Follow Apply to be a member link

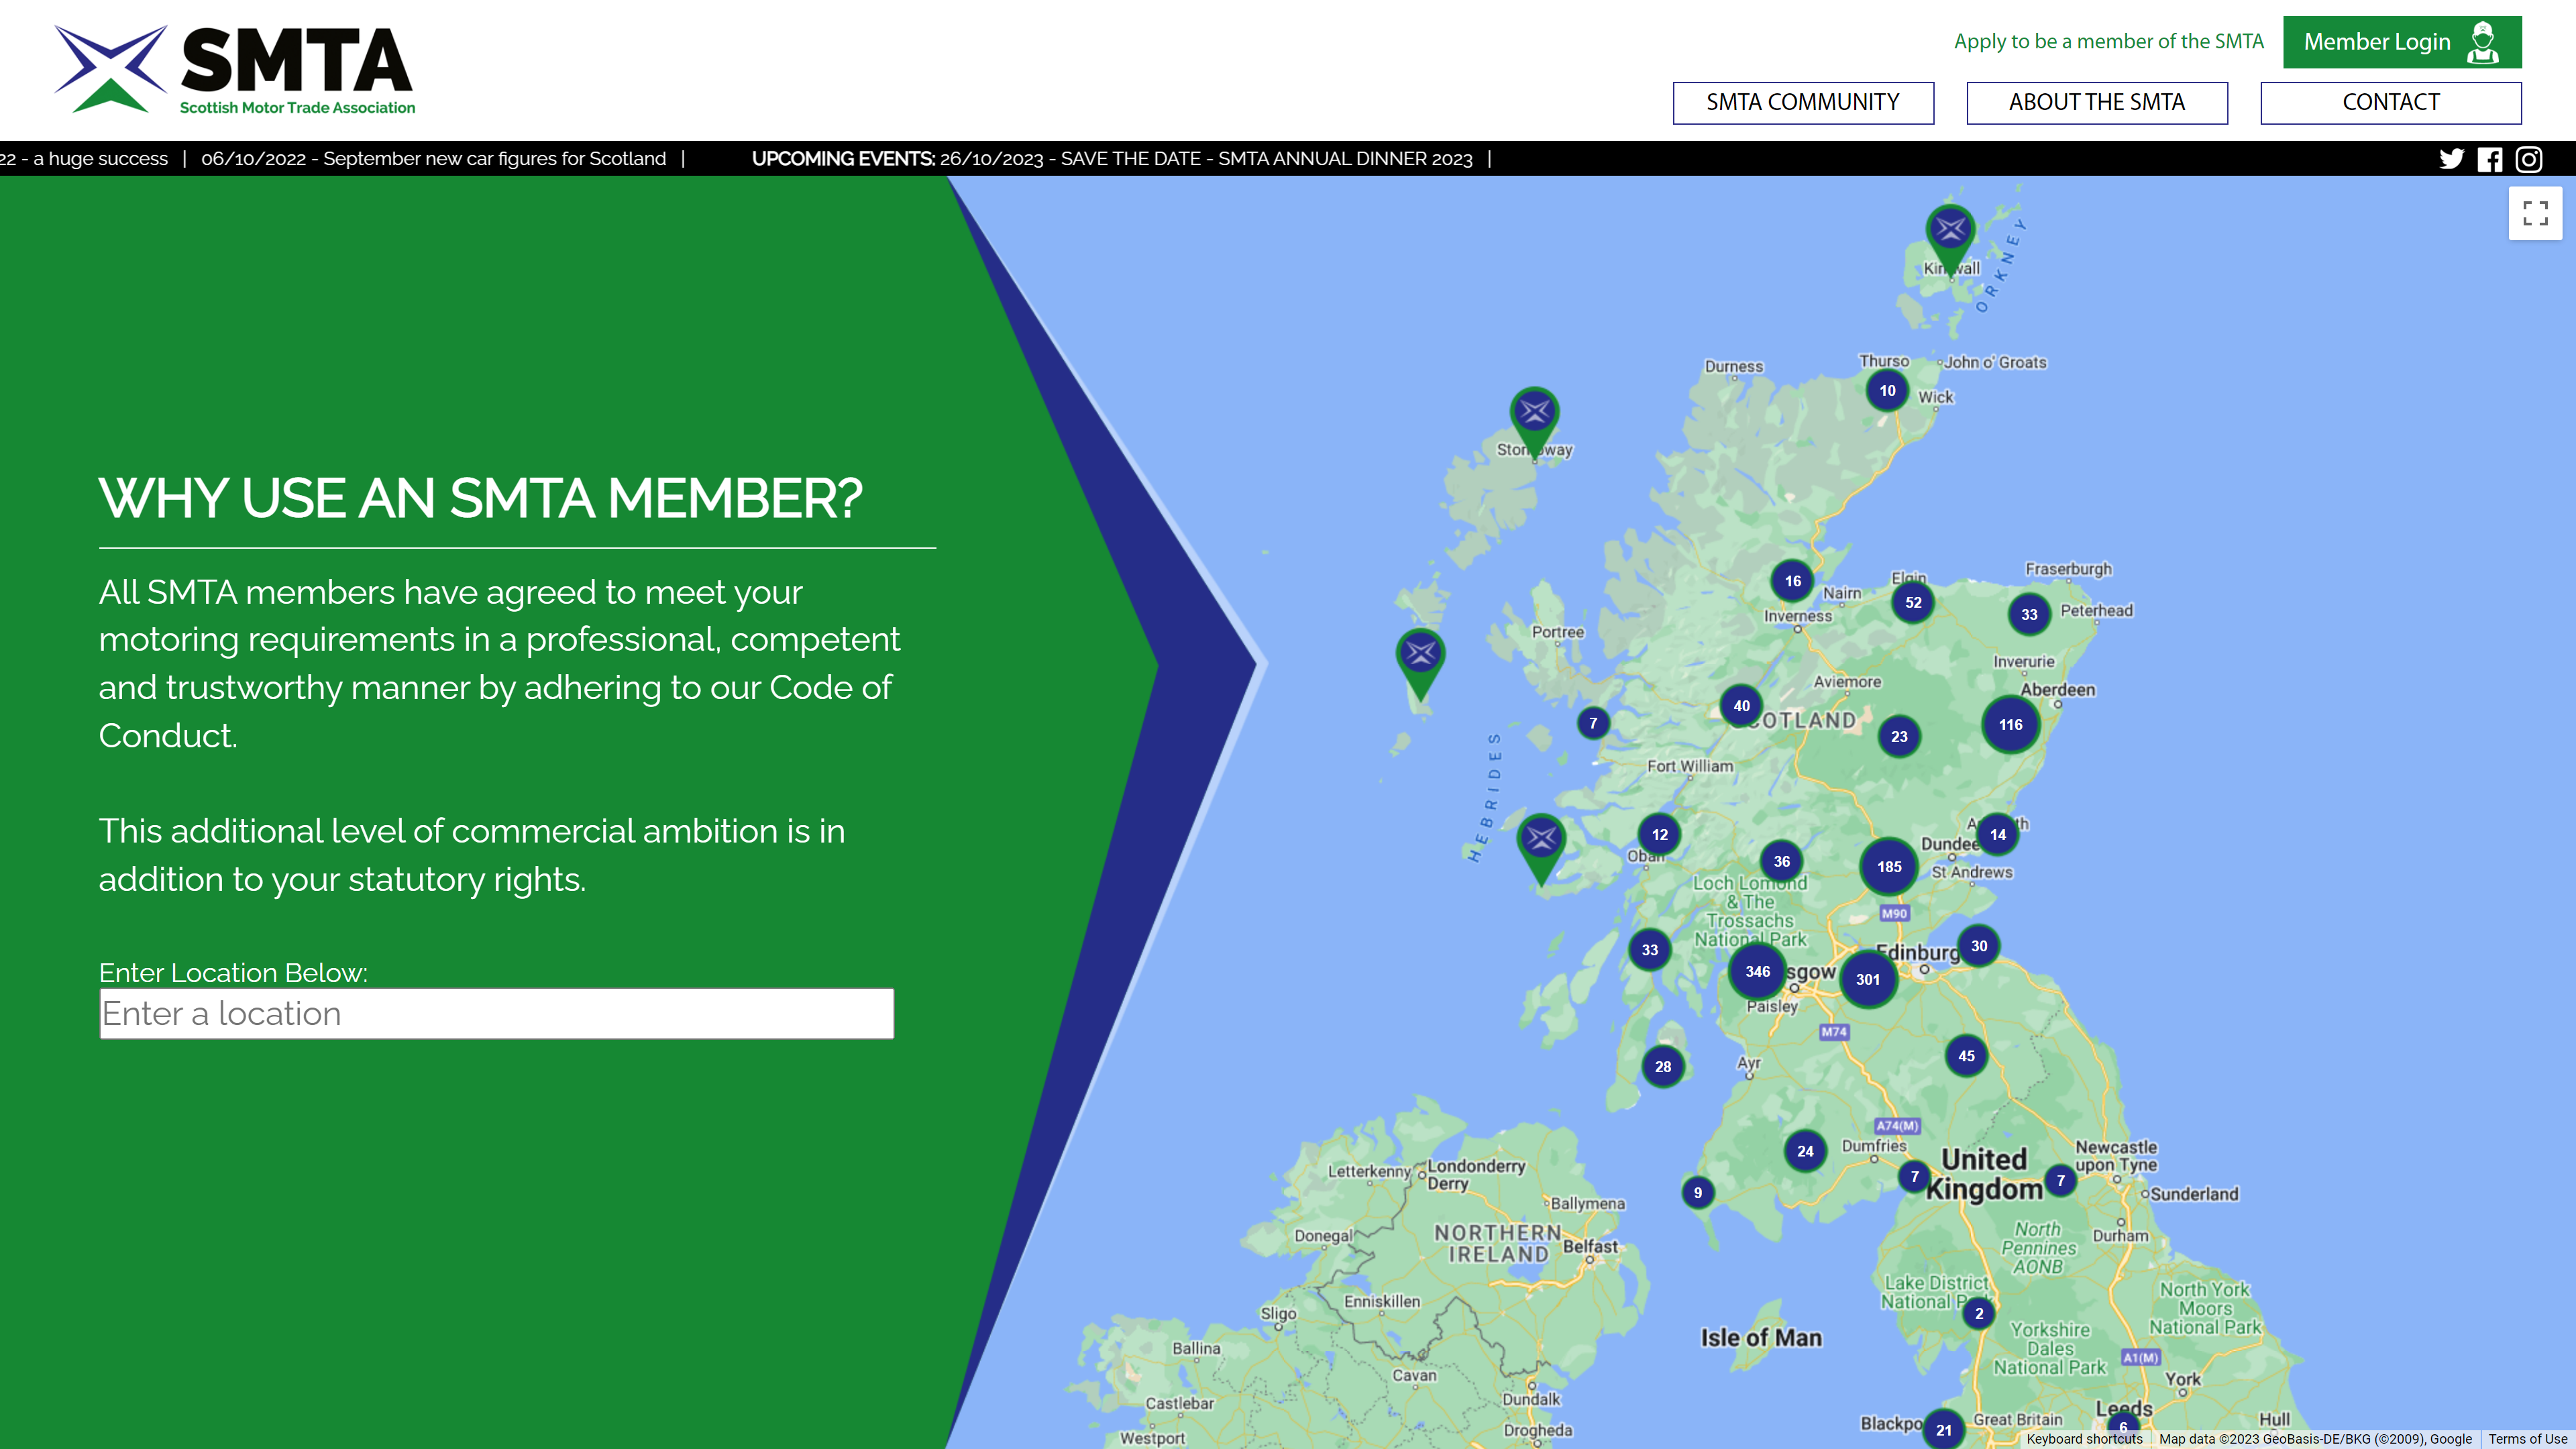point(2108,42)
